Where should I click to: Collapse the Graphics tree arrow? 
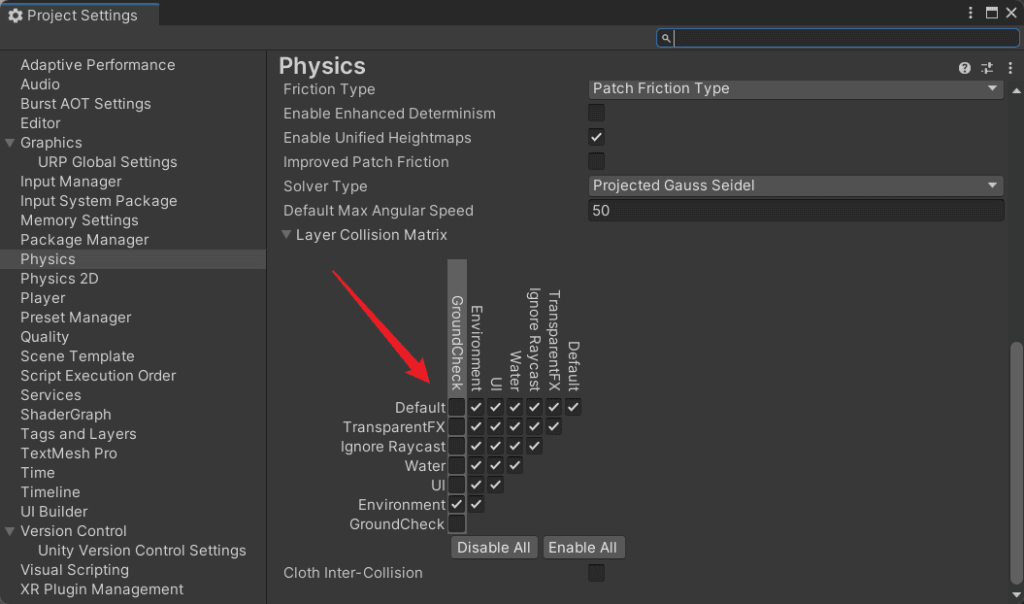[x=10, y=142]
